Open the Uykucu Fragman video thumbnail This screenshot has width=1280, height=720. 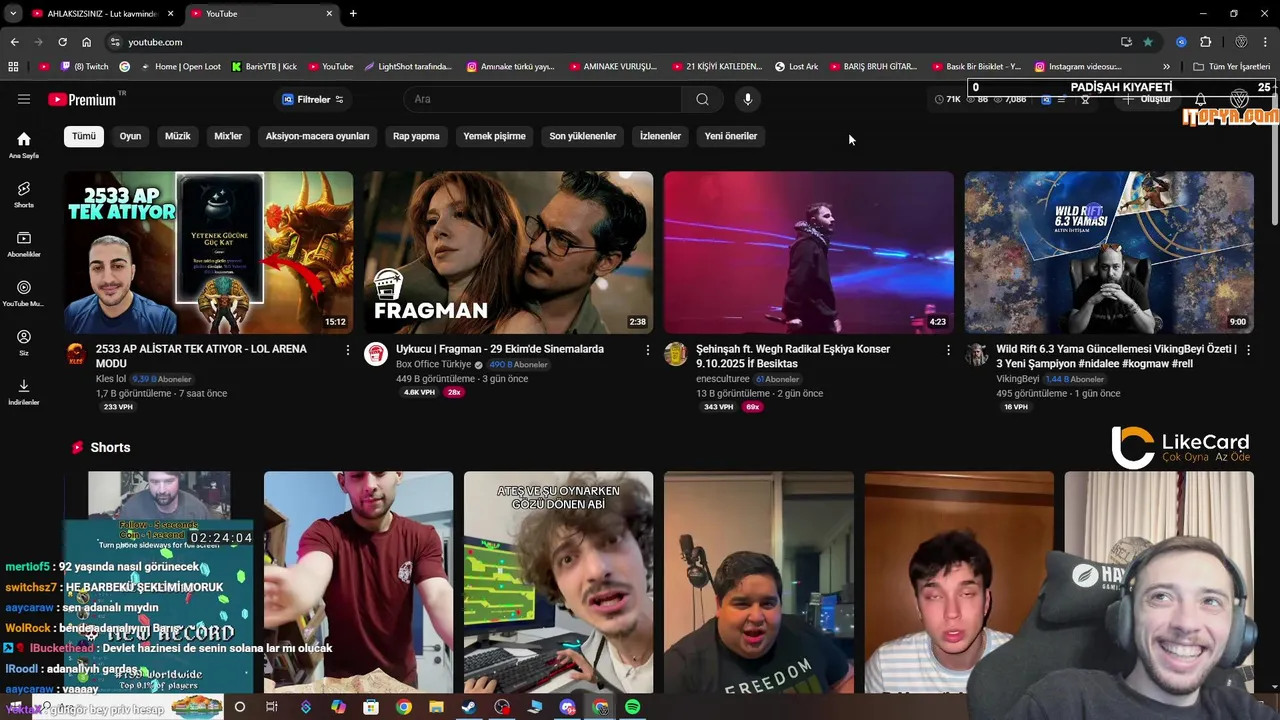click(x=509, y=252)
